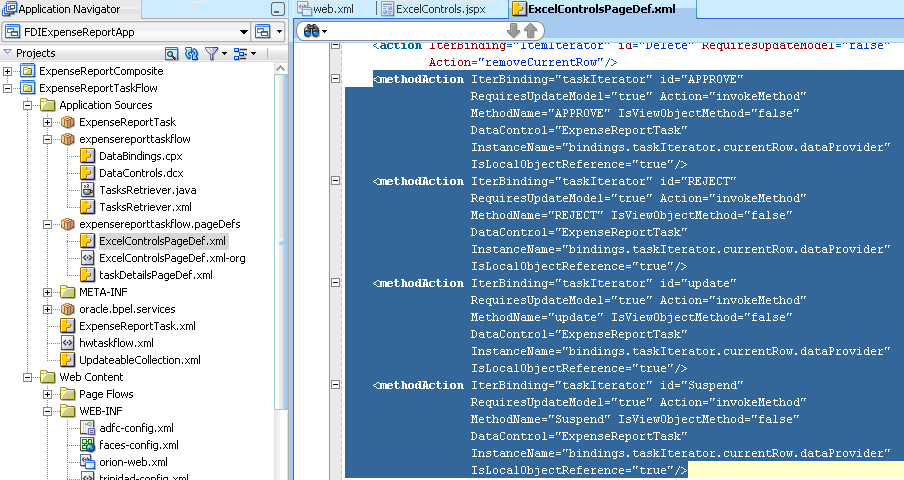Click the navigator display options icon
The height and width of the screenshot is (480, 904).
(240, 54)
